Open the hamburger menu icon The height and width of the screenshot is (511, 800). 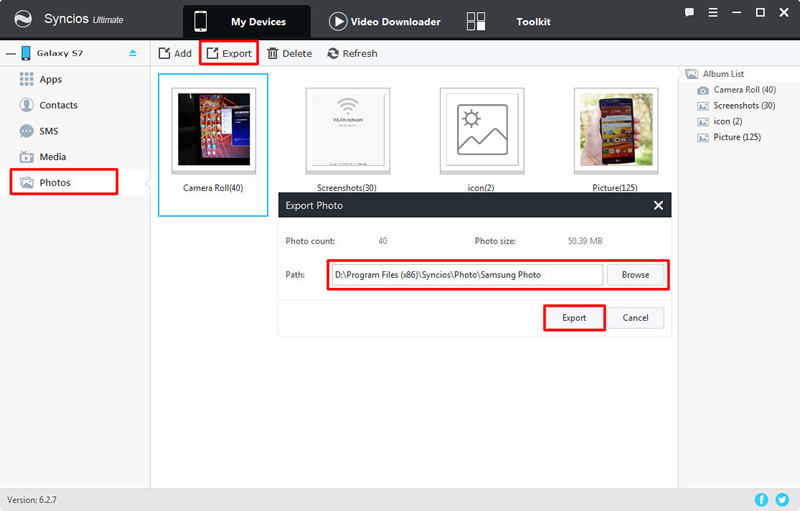point(713,12)
